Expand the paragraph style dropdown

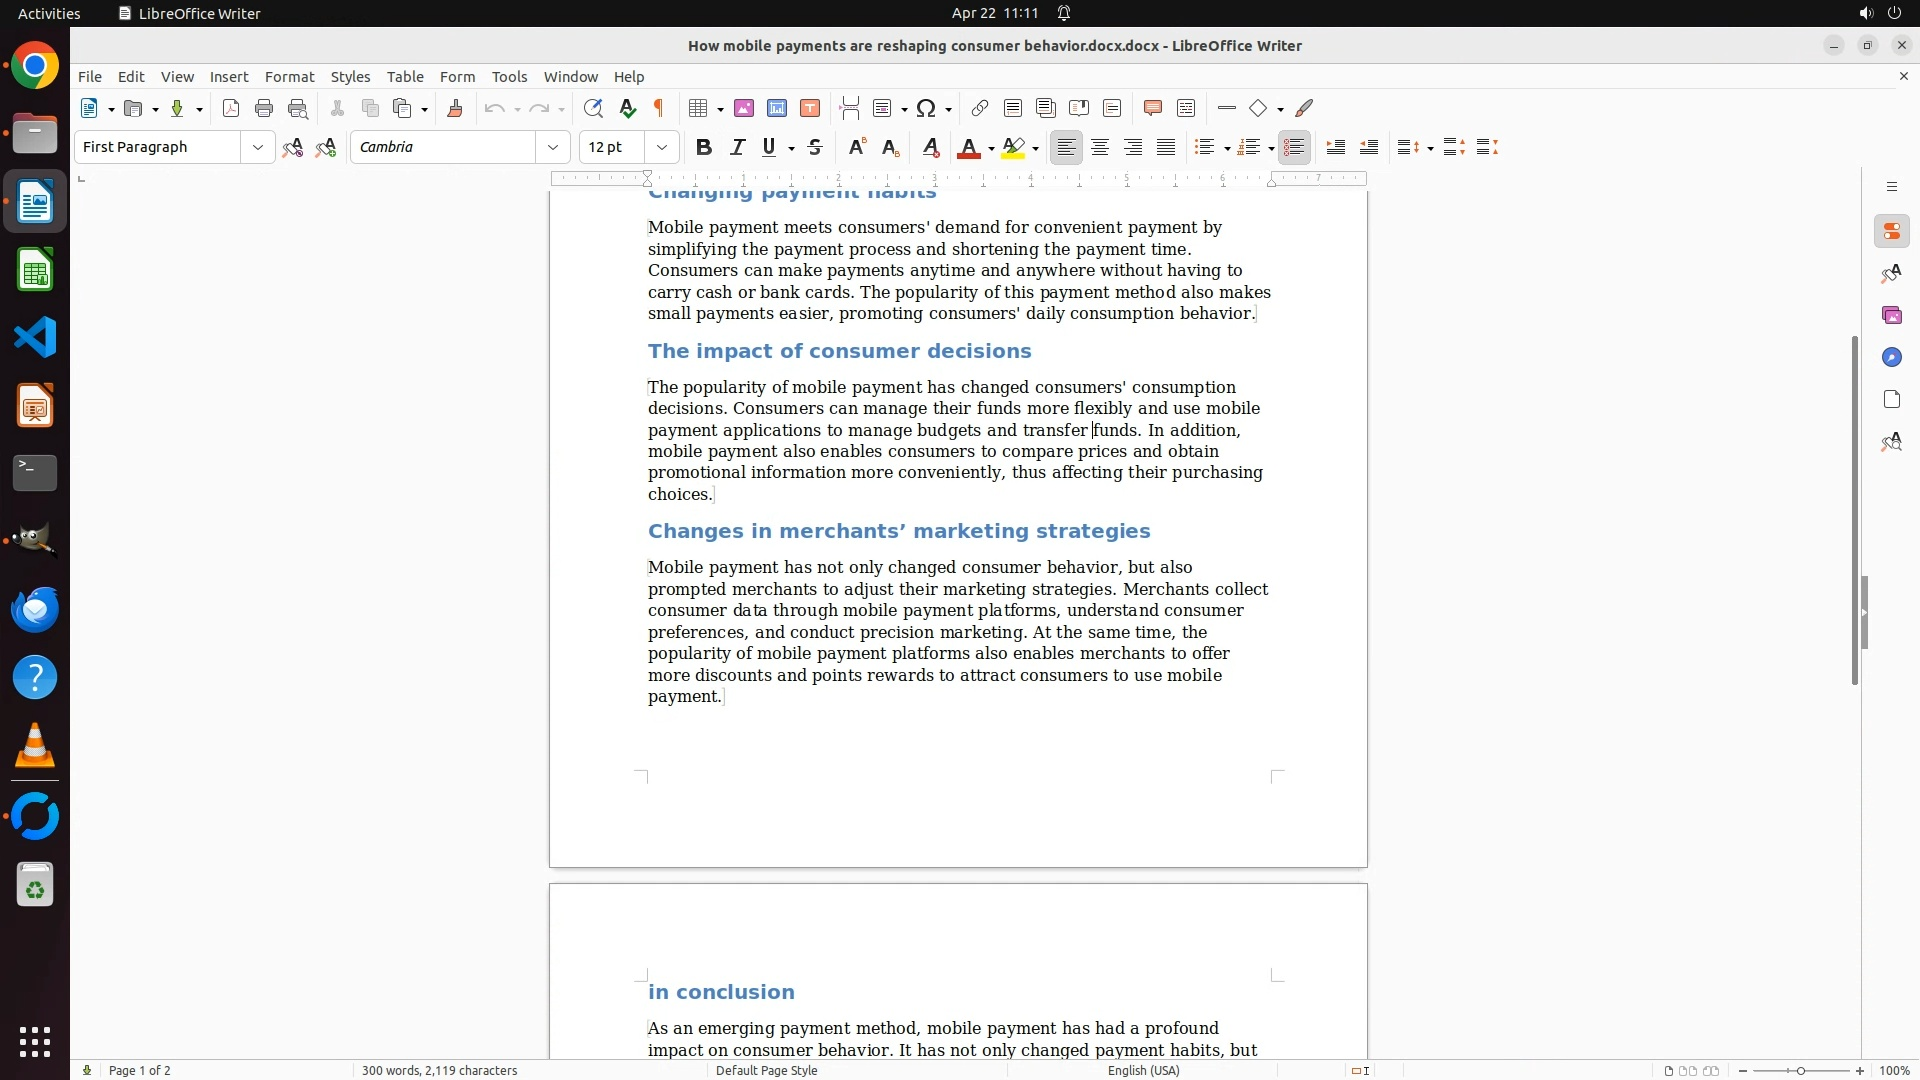click(x=258, y=148)
